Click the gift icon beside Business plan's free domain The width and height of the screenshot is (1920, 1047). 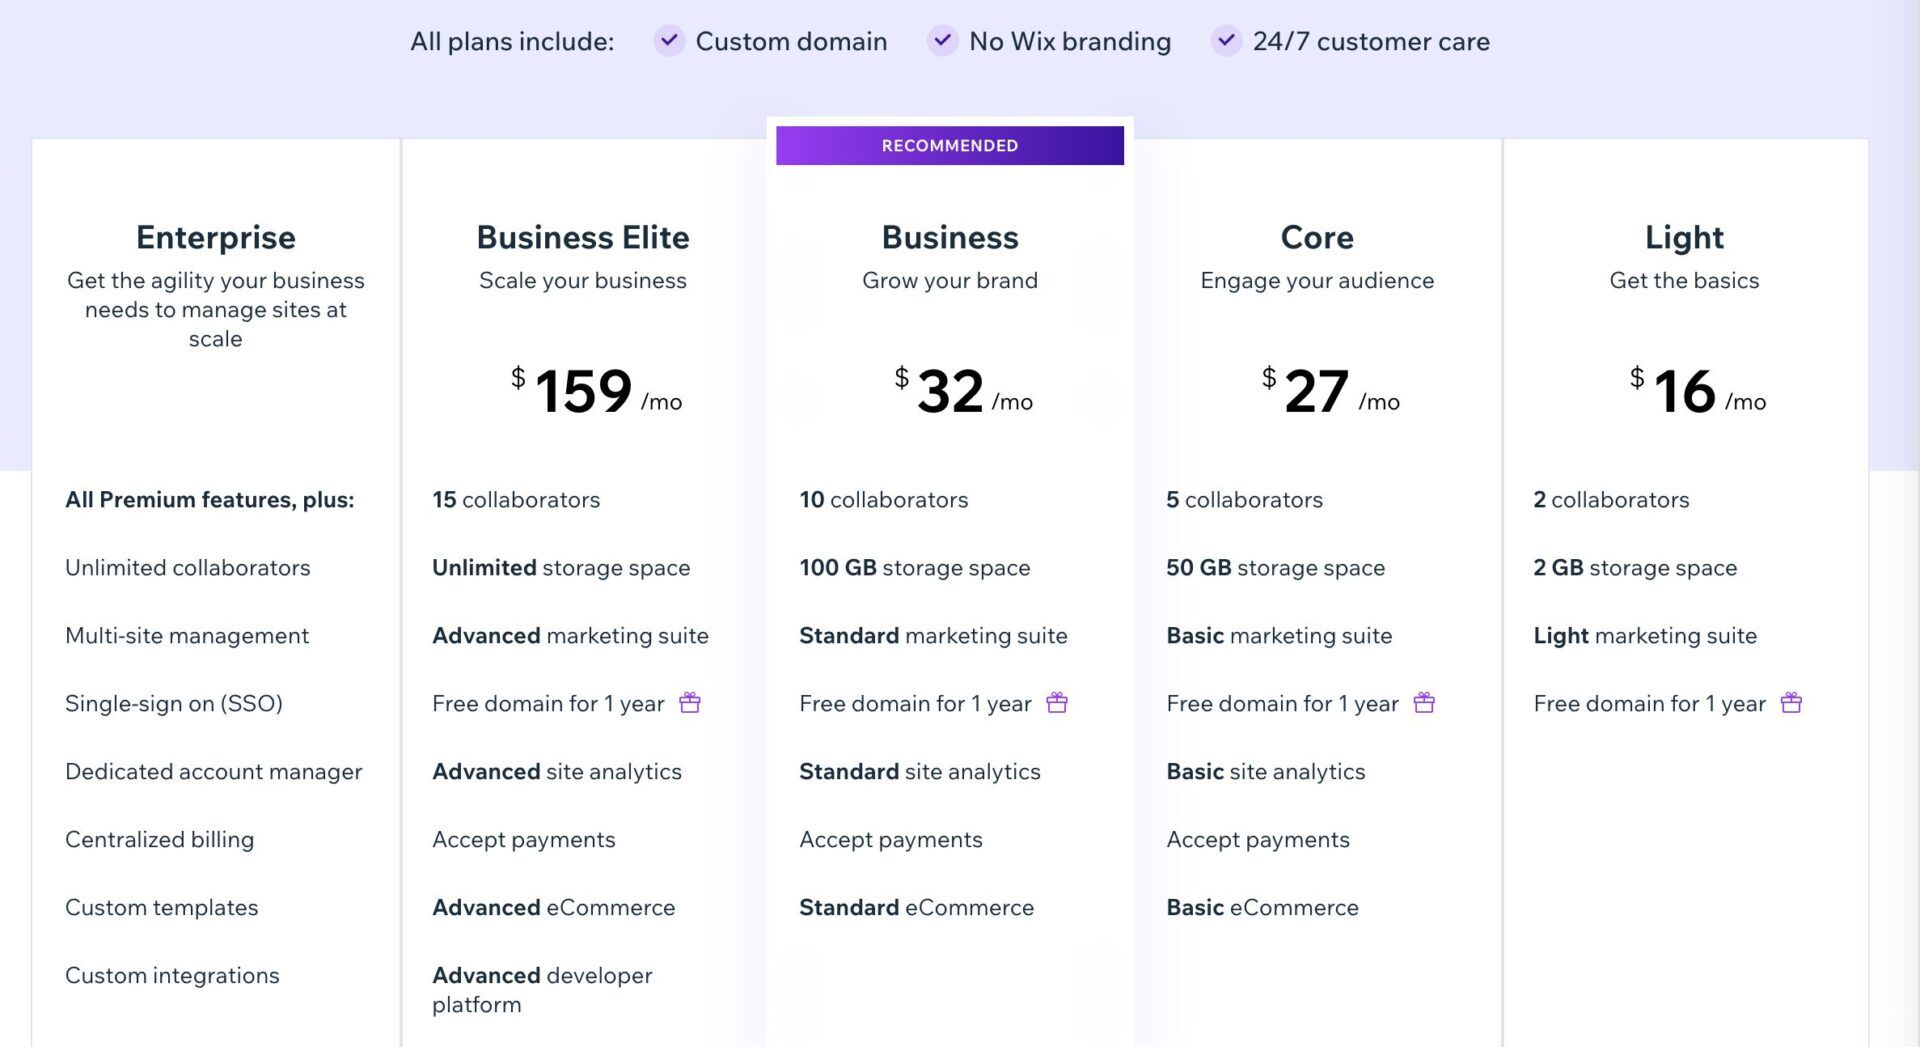pyautogui.click(x=1057, y=703)
